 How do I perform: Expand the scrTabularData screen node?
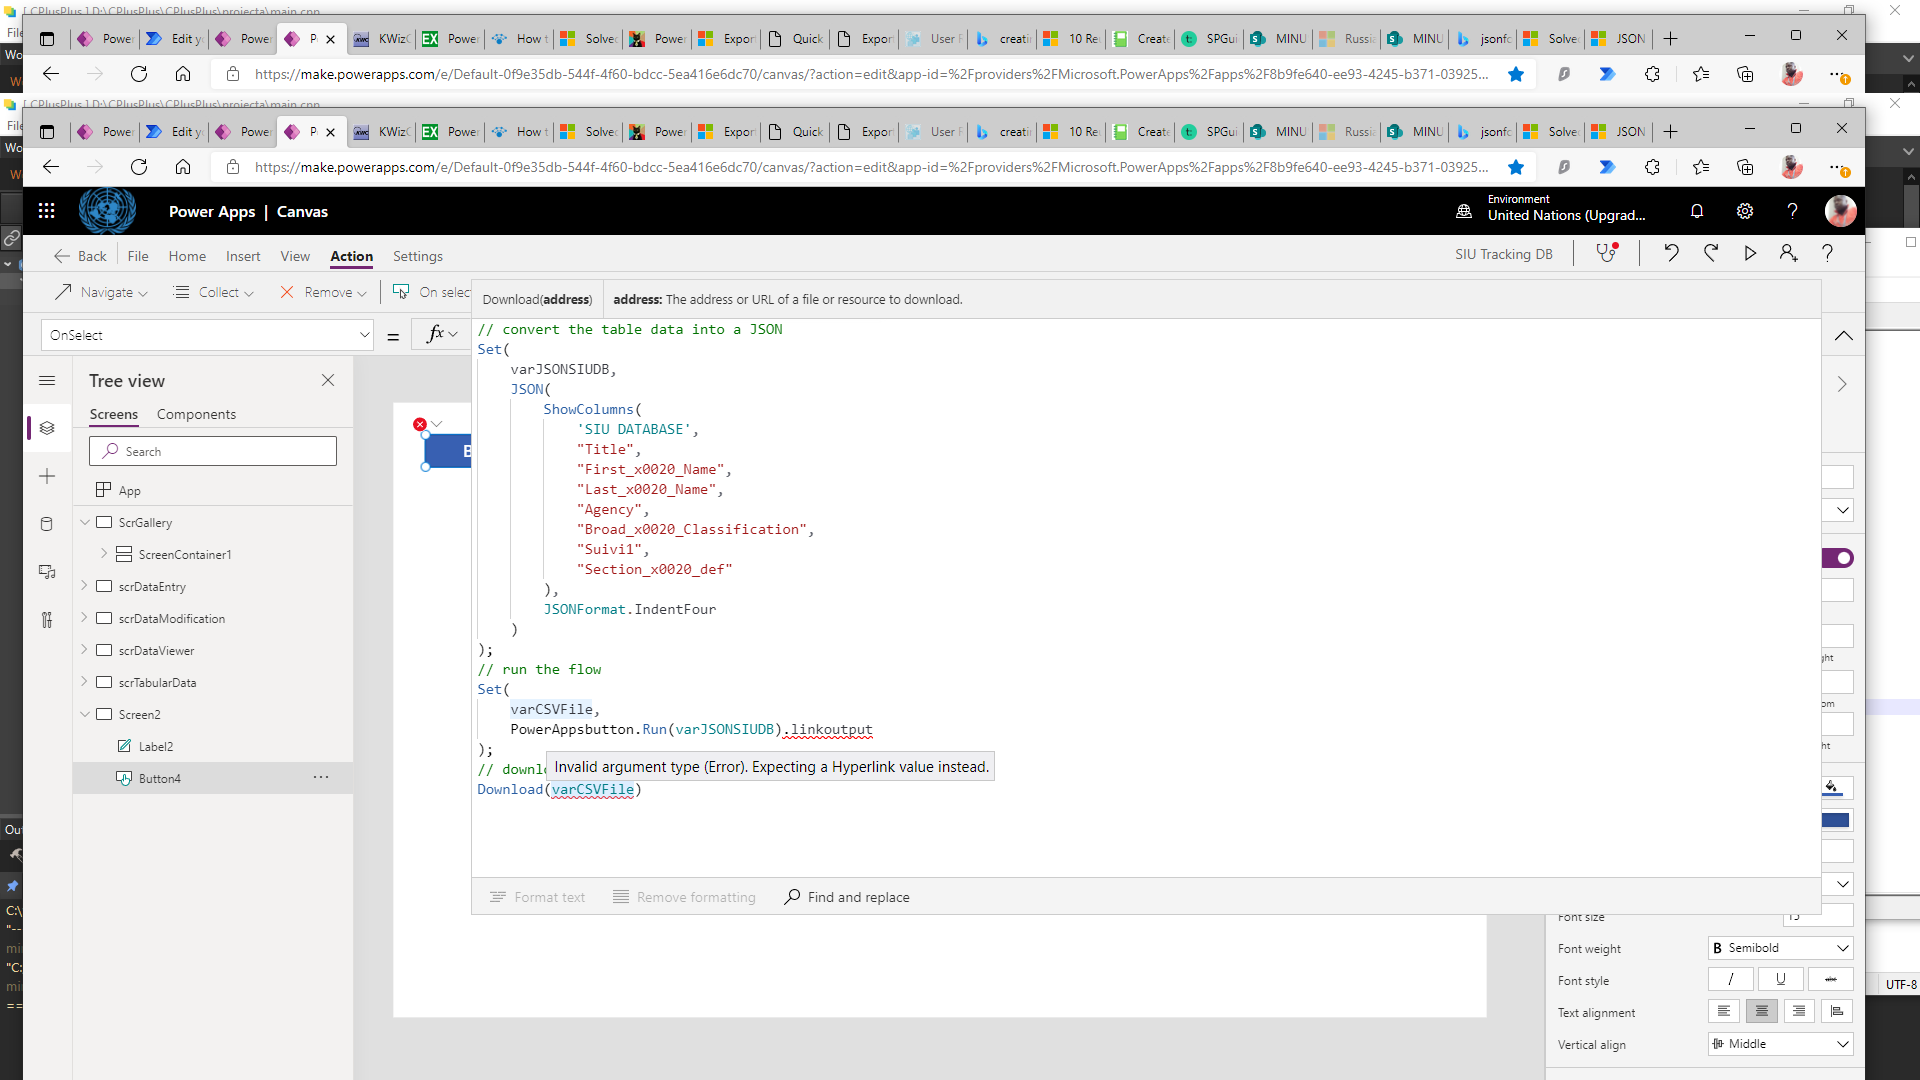point(85,682)
